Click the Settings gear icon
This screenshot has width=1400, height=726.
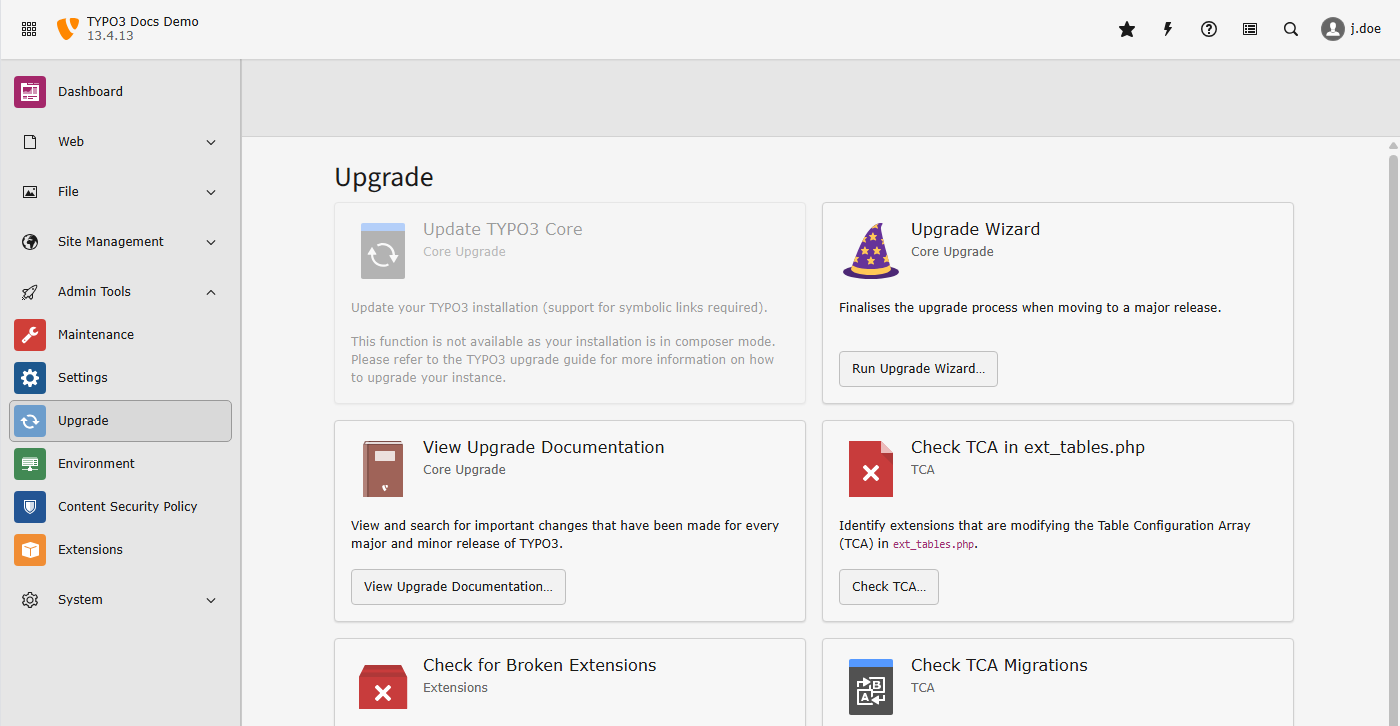click(30, 378)
